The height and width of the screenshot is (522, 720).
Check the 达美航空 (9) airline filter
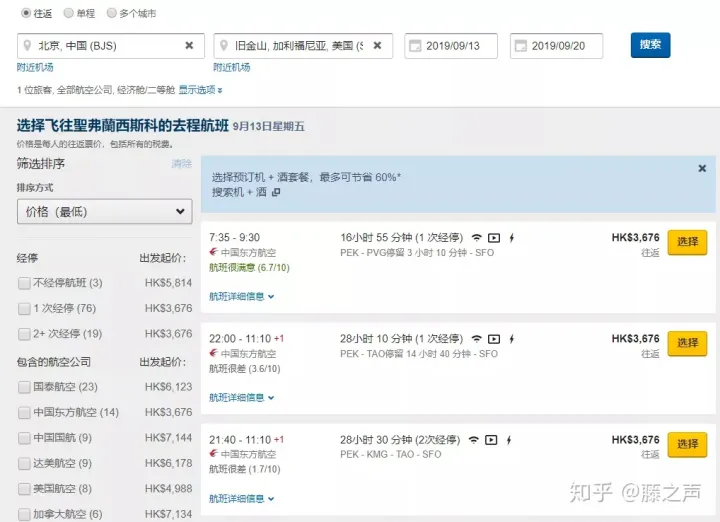click(24, 463)
